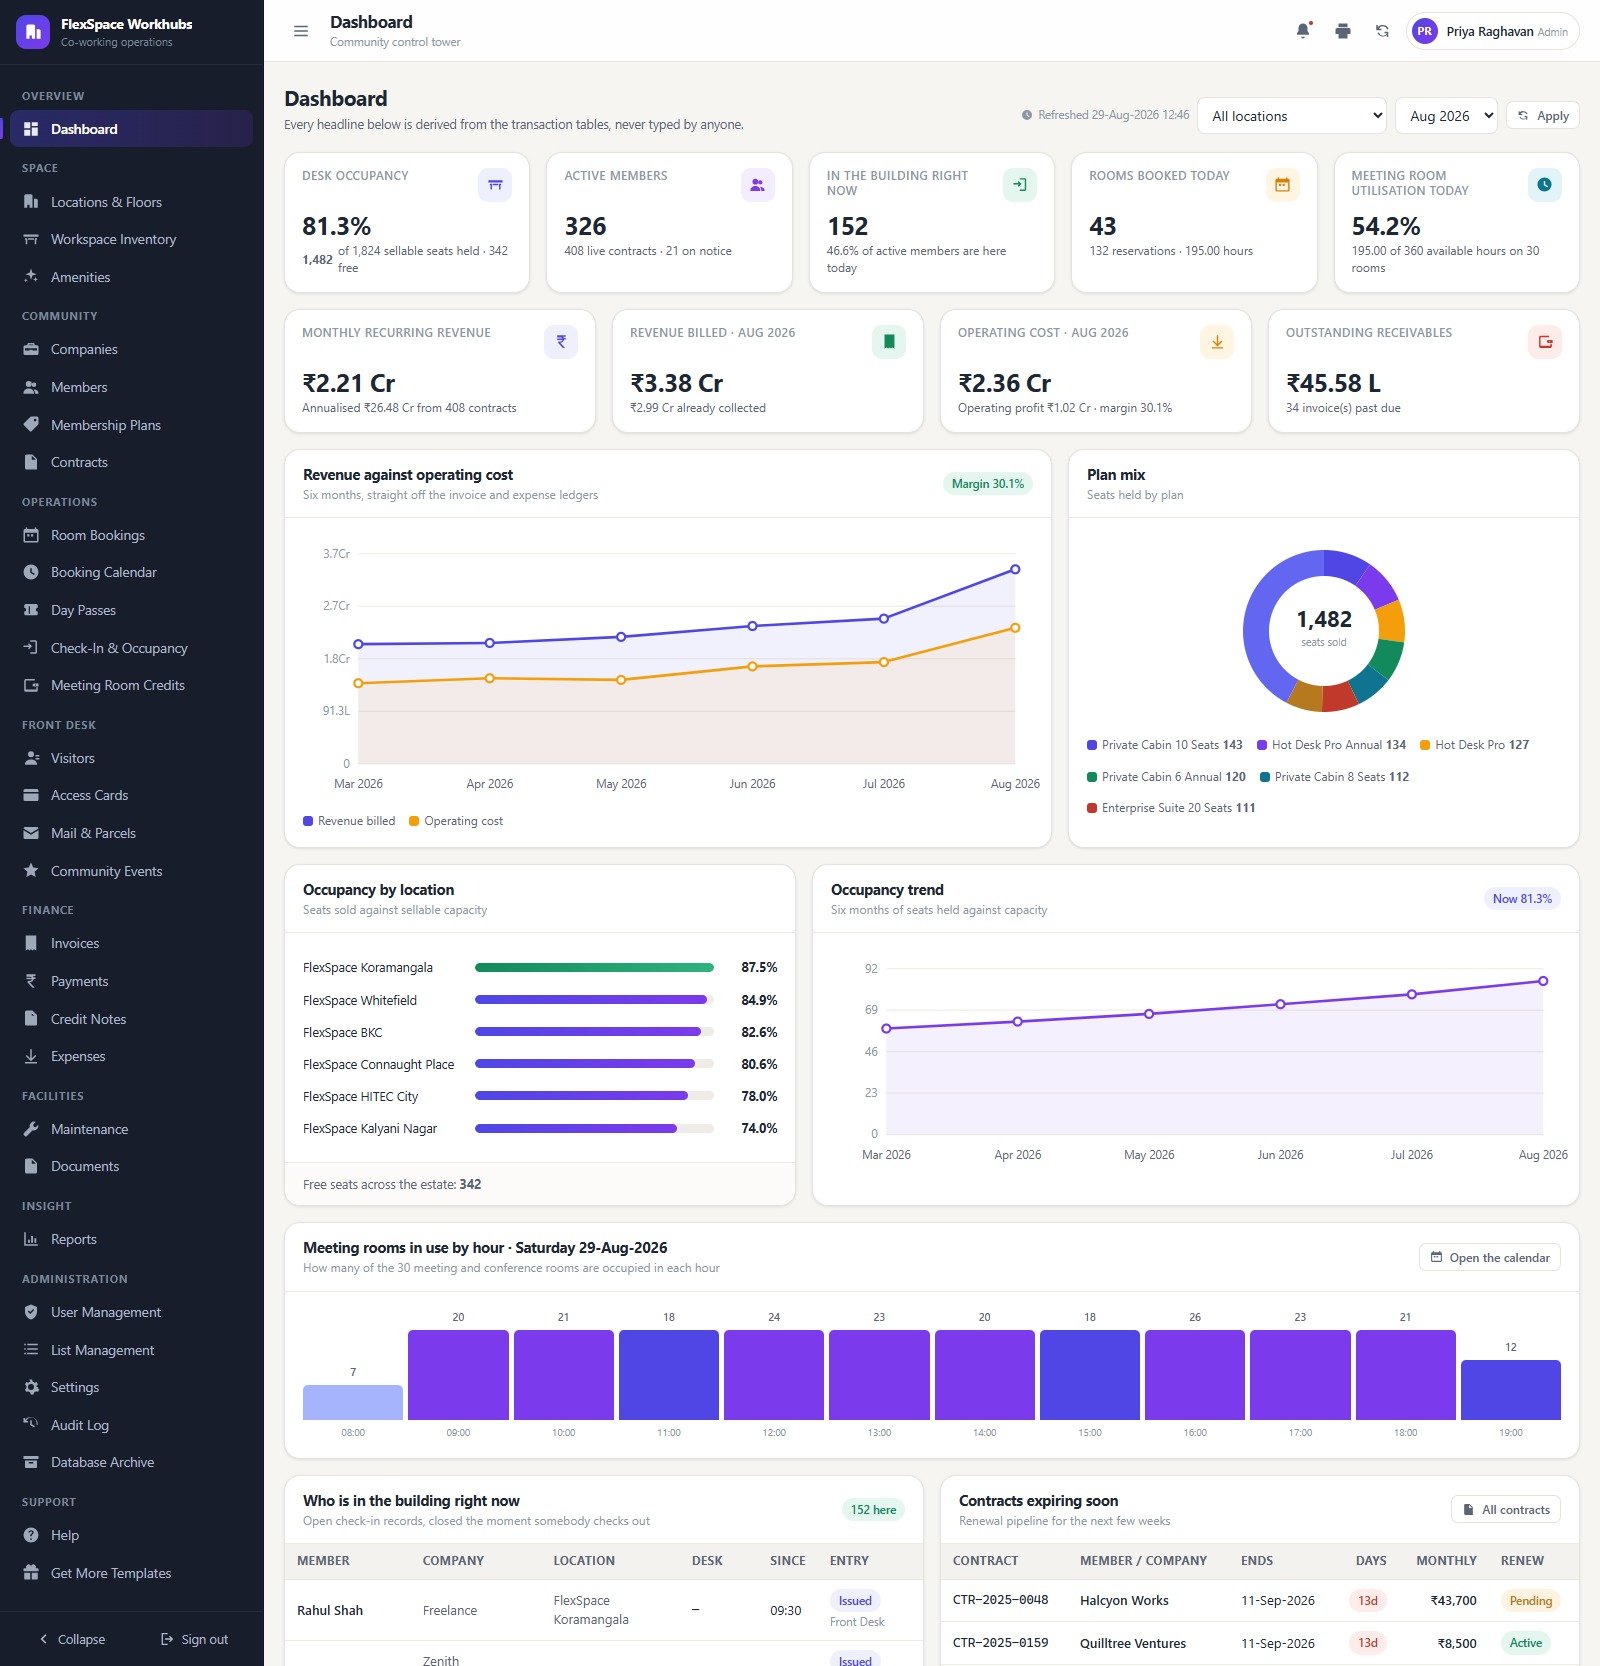
Task: Open the Aug 2026 month dropdown
Action: [1446, 116]
